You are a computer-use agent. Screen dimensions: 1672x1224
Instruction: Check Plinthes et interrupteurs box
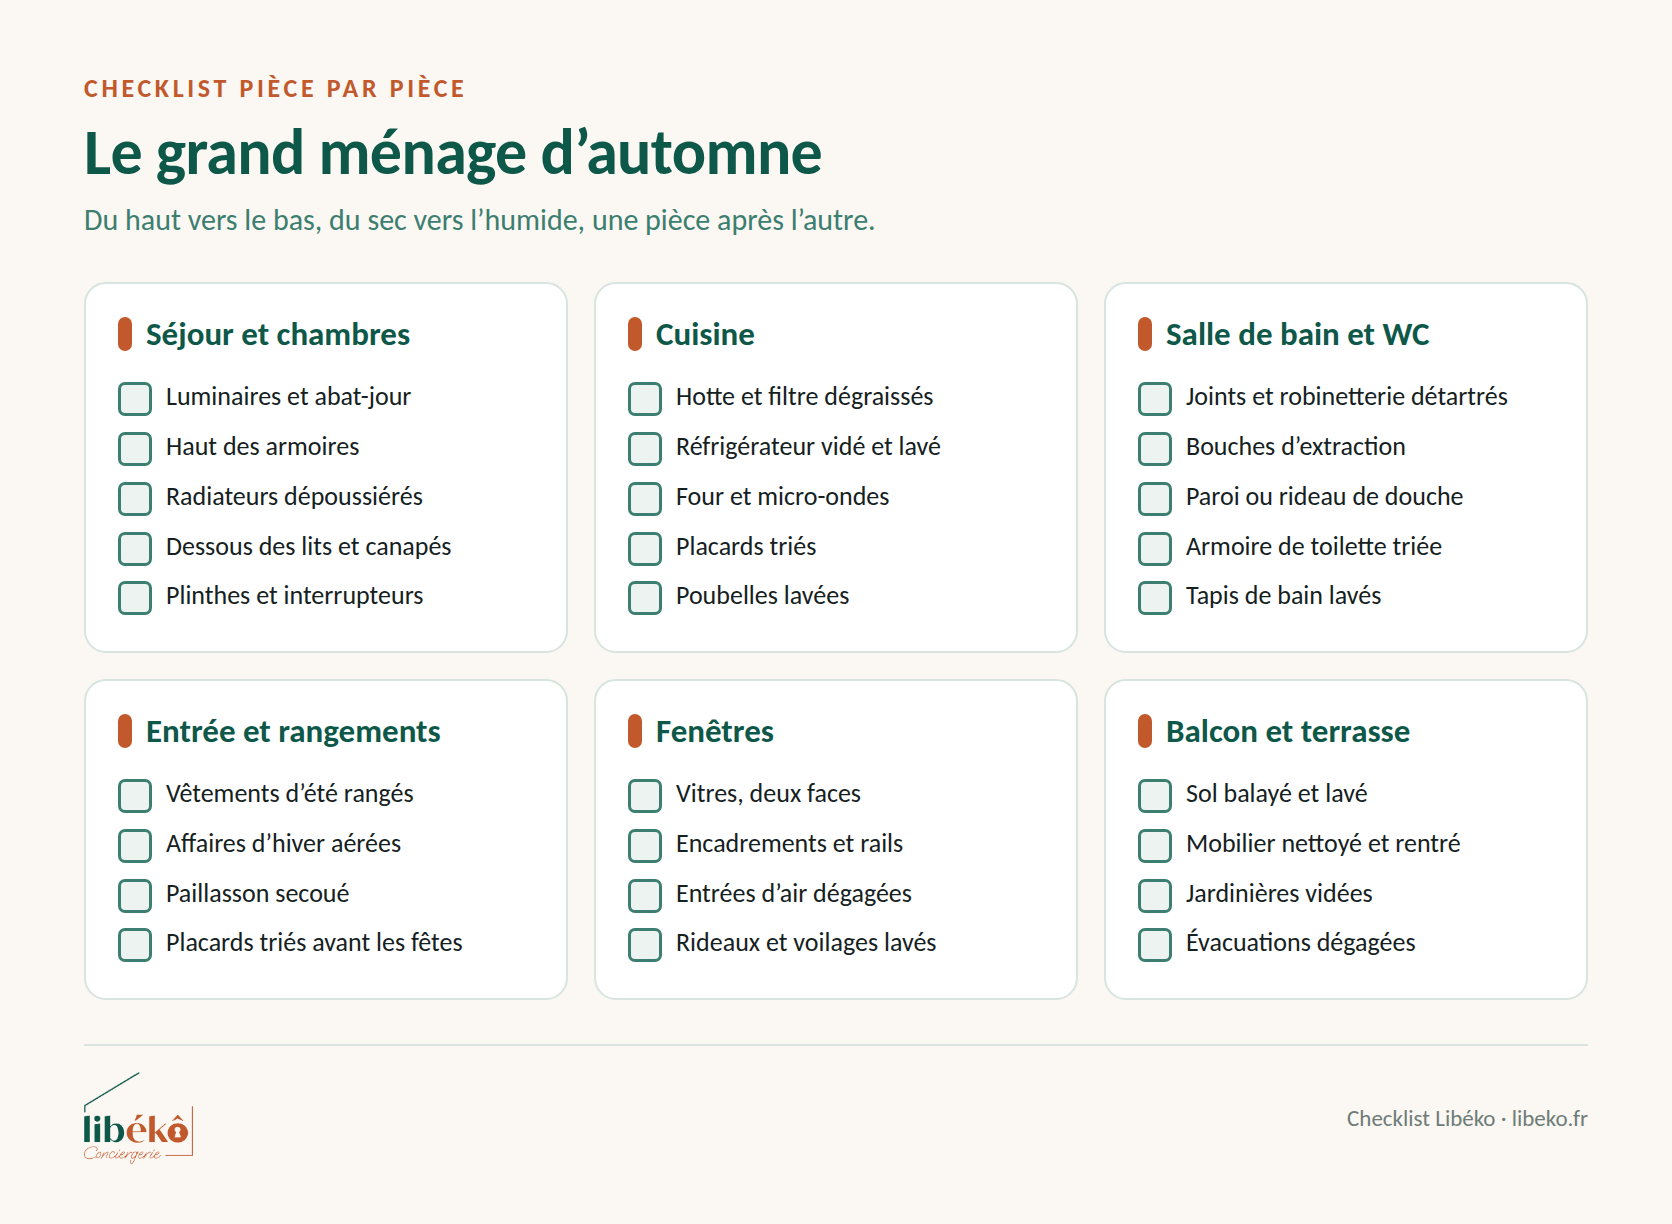click(135, 597)
